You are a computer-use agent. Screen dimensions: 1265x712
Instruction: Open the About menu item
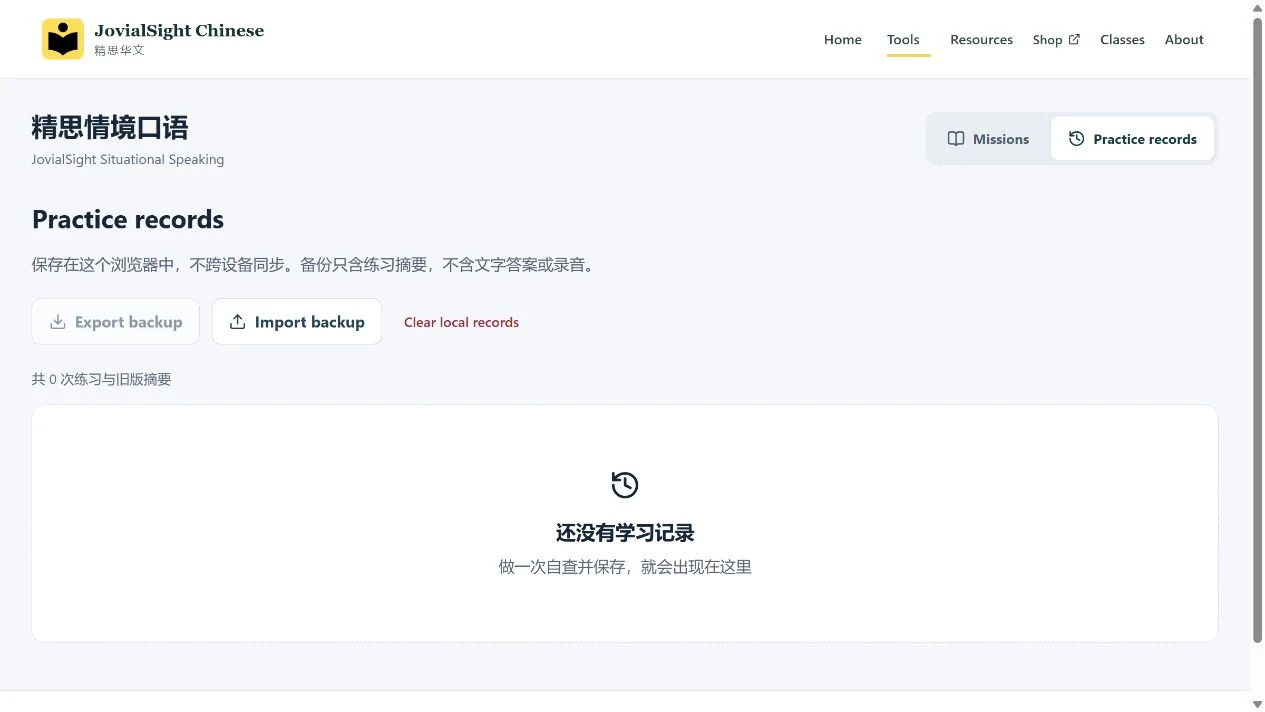1184,40
